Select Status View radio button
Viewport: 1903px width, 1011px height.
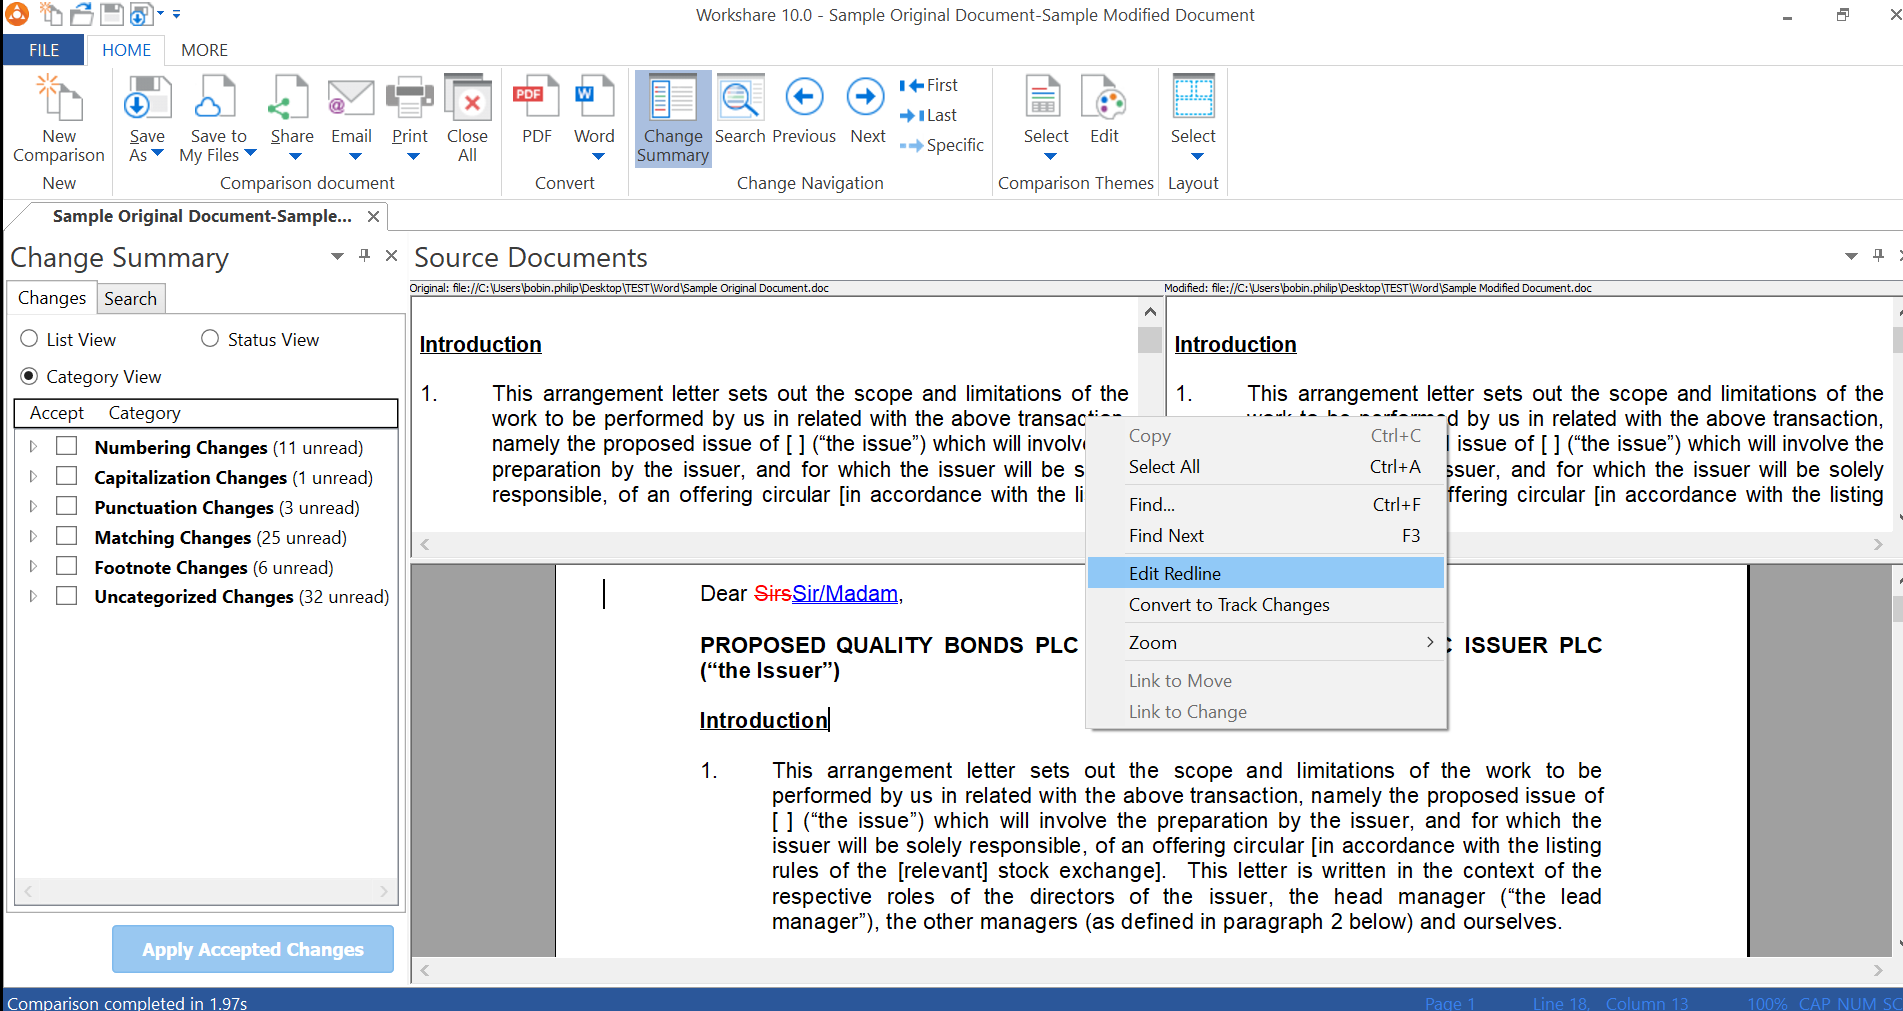point(210,339)
